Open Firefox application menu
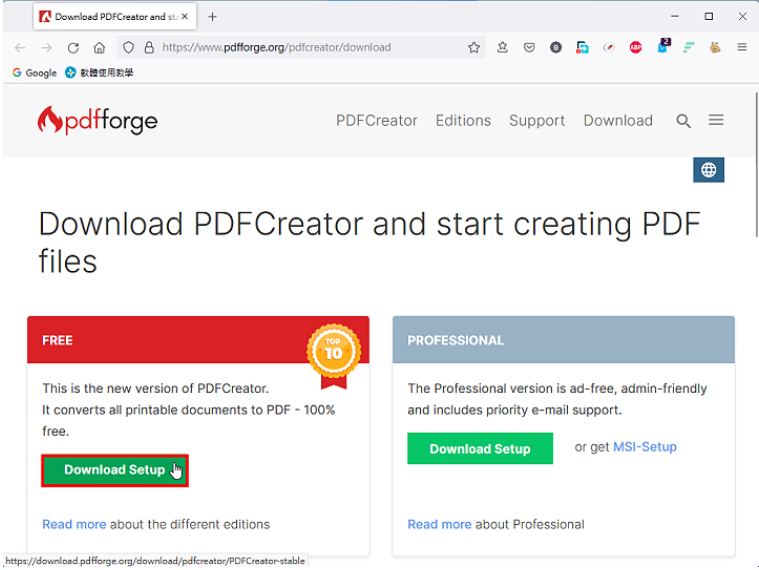Viewport: 759px width, 570px height. click(x=742, y=47)
